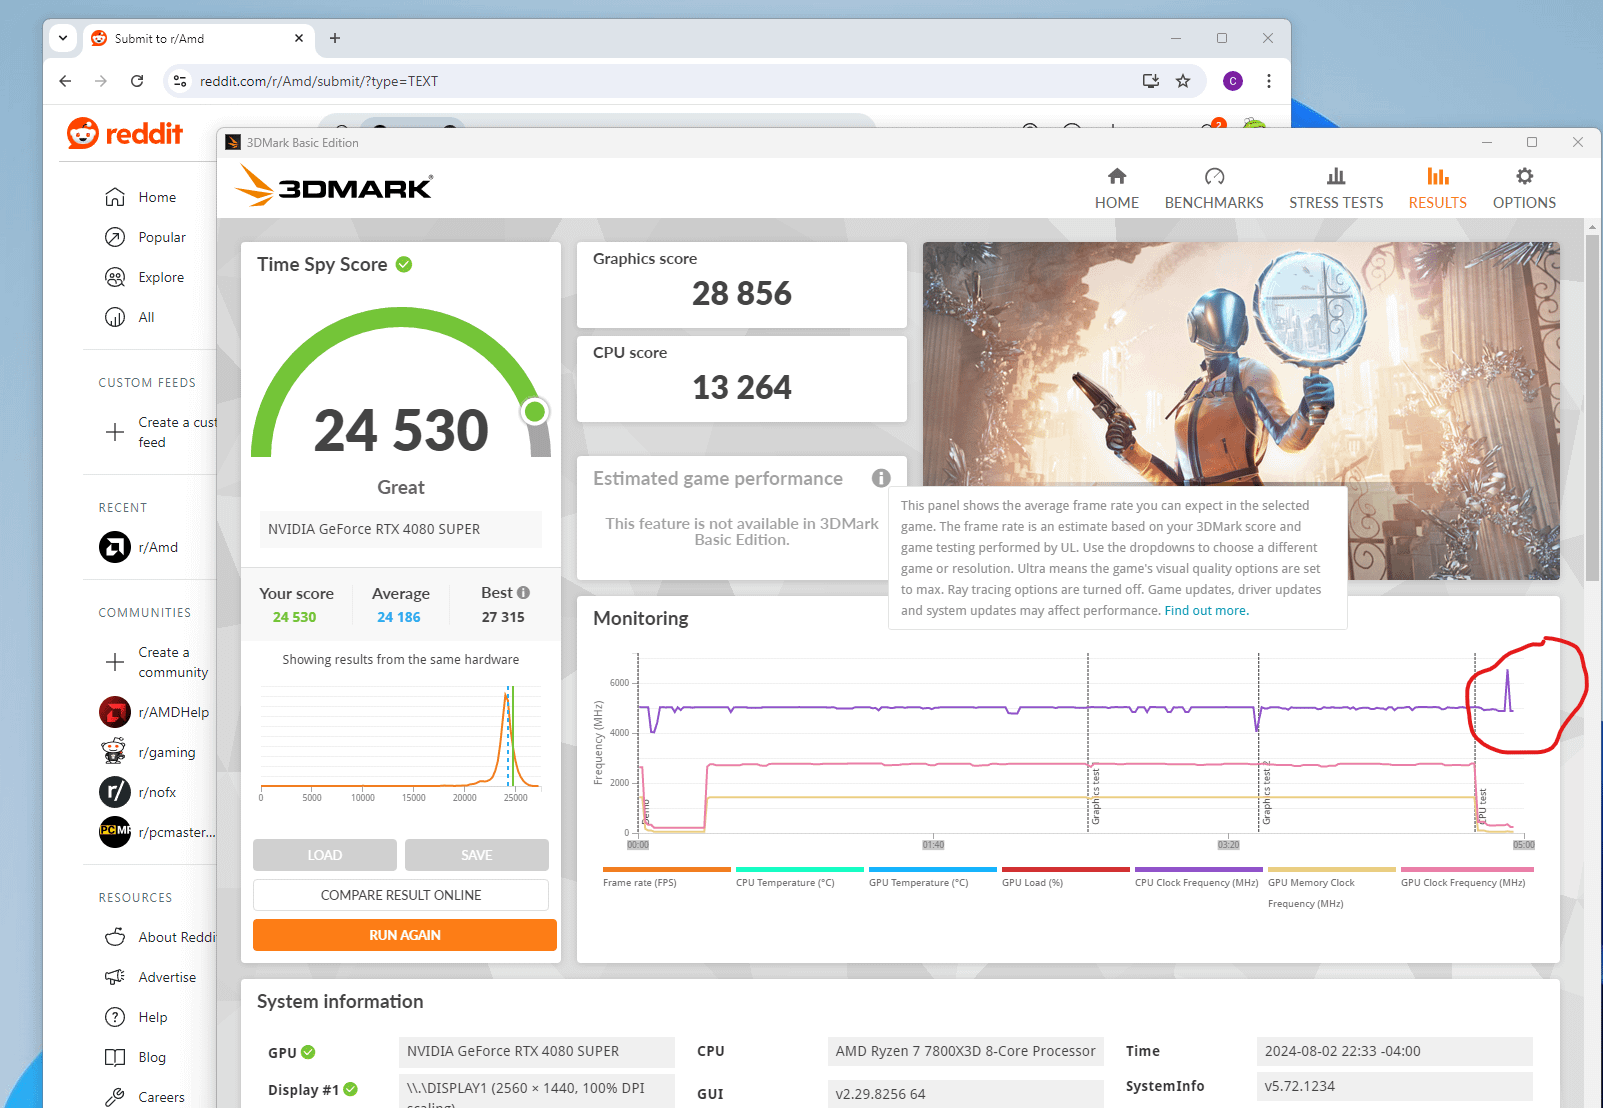Reload the Reddit page

137,81
